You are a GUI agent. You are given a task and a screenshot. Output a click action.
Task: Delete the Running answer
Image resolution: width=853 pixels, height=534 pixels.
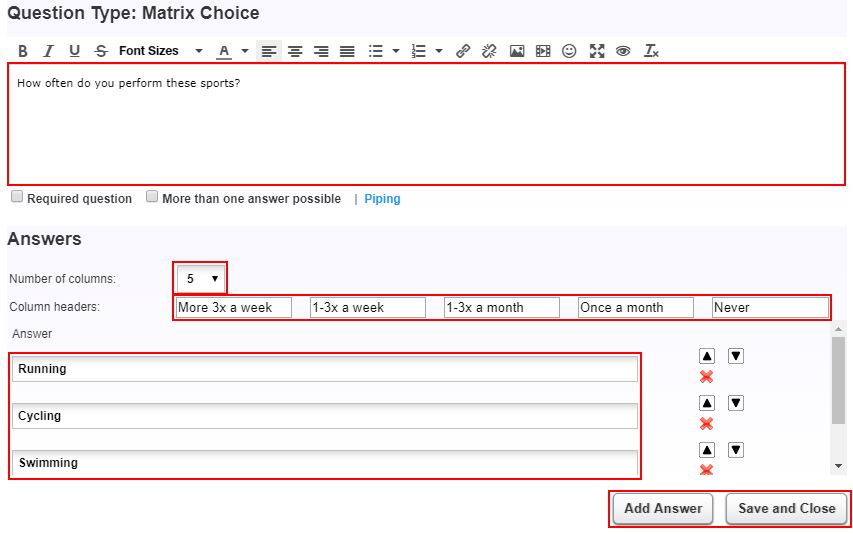click(706, 376)
